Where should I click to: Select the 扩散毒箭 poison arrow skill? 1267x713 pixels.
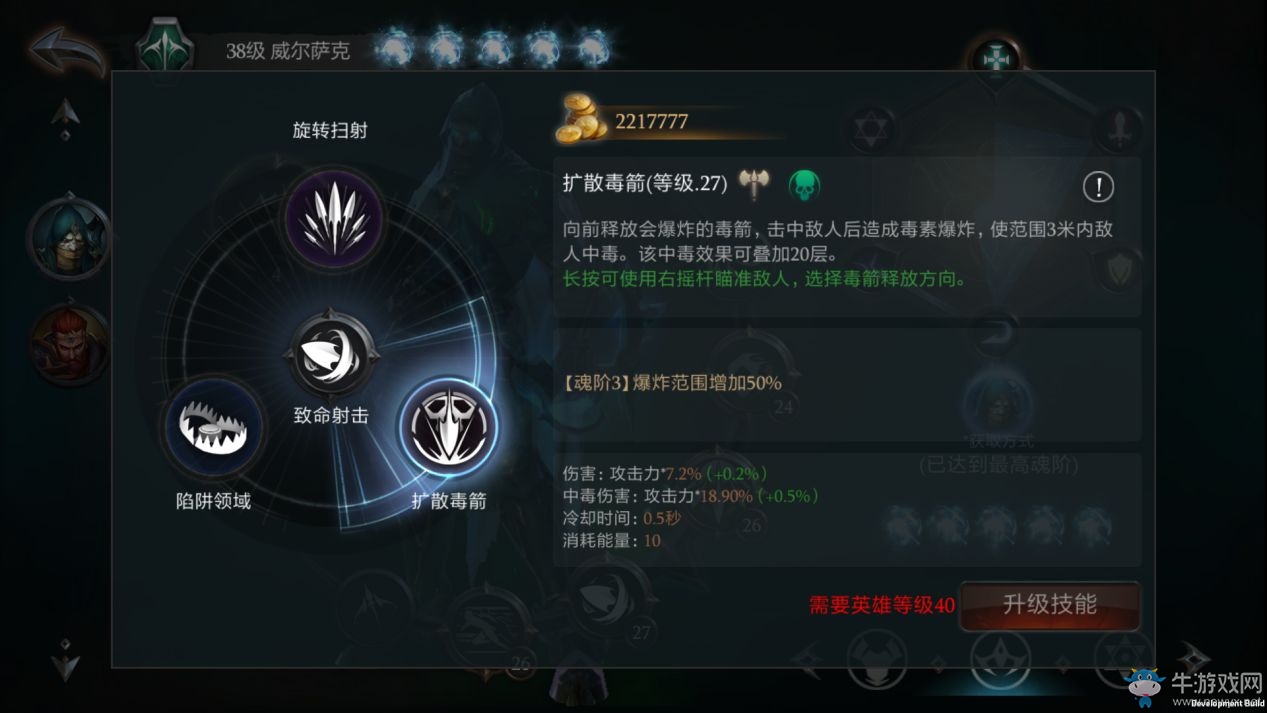click(x=449, y=427)
